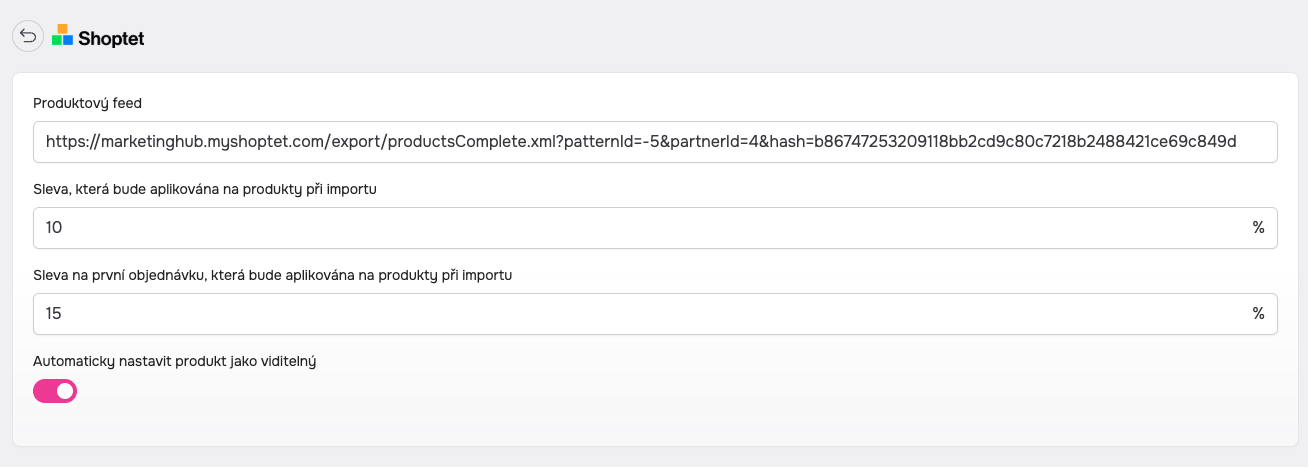1308x467 pixels.
Task: Click the back arrow button
Action: 28,37
